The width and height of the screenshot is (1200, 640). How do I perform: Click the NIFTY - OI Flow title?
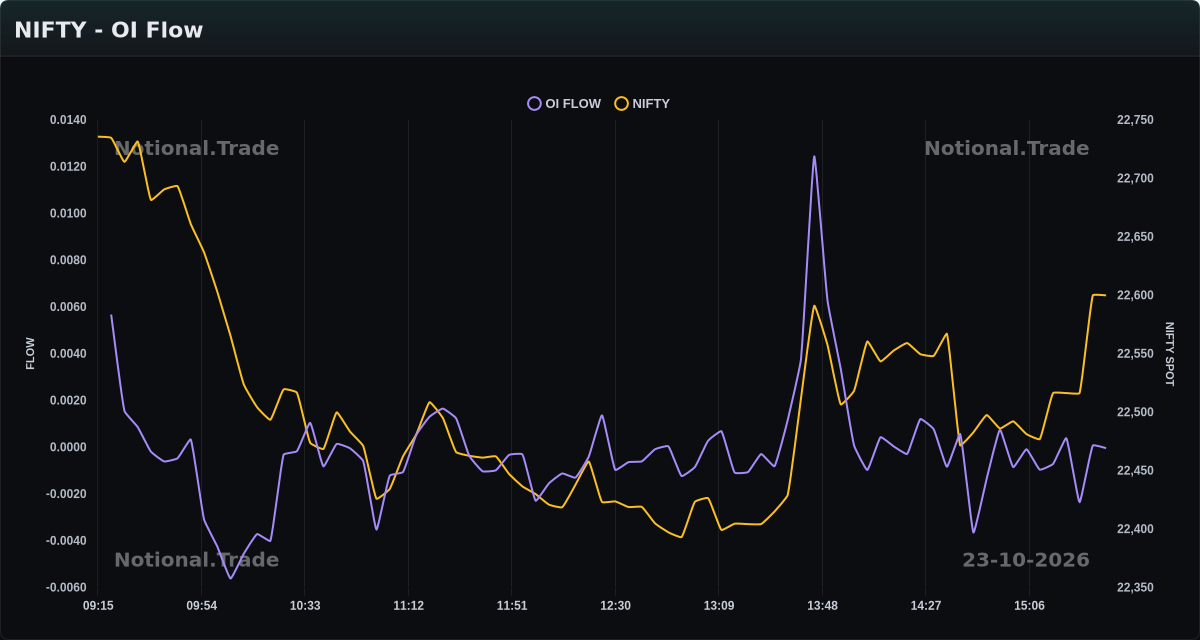click(109, 30)
